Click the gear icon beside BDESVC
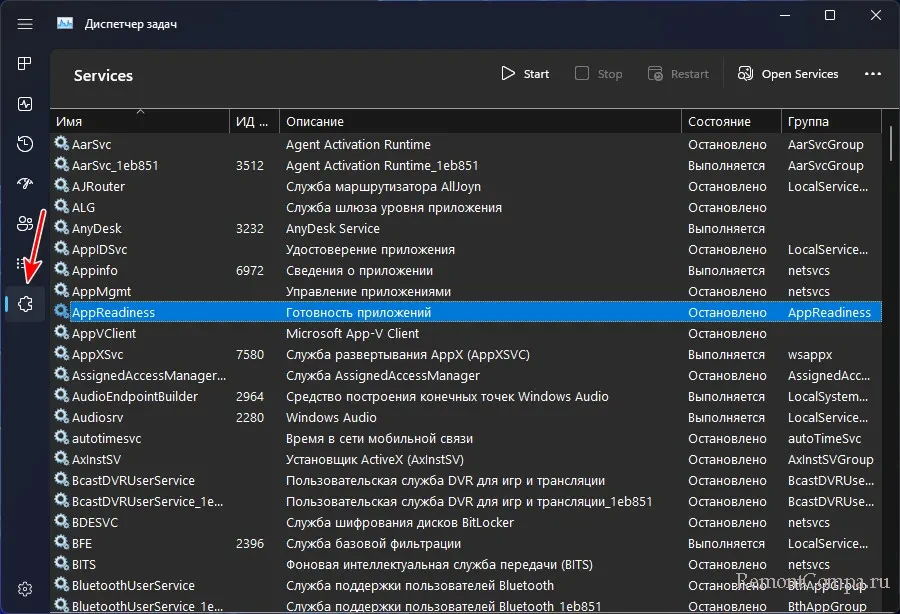 [x=61, y=521]
